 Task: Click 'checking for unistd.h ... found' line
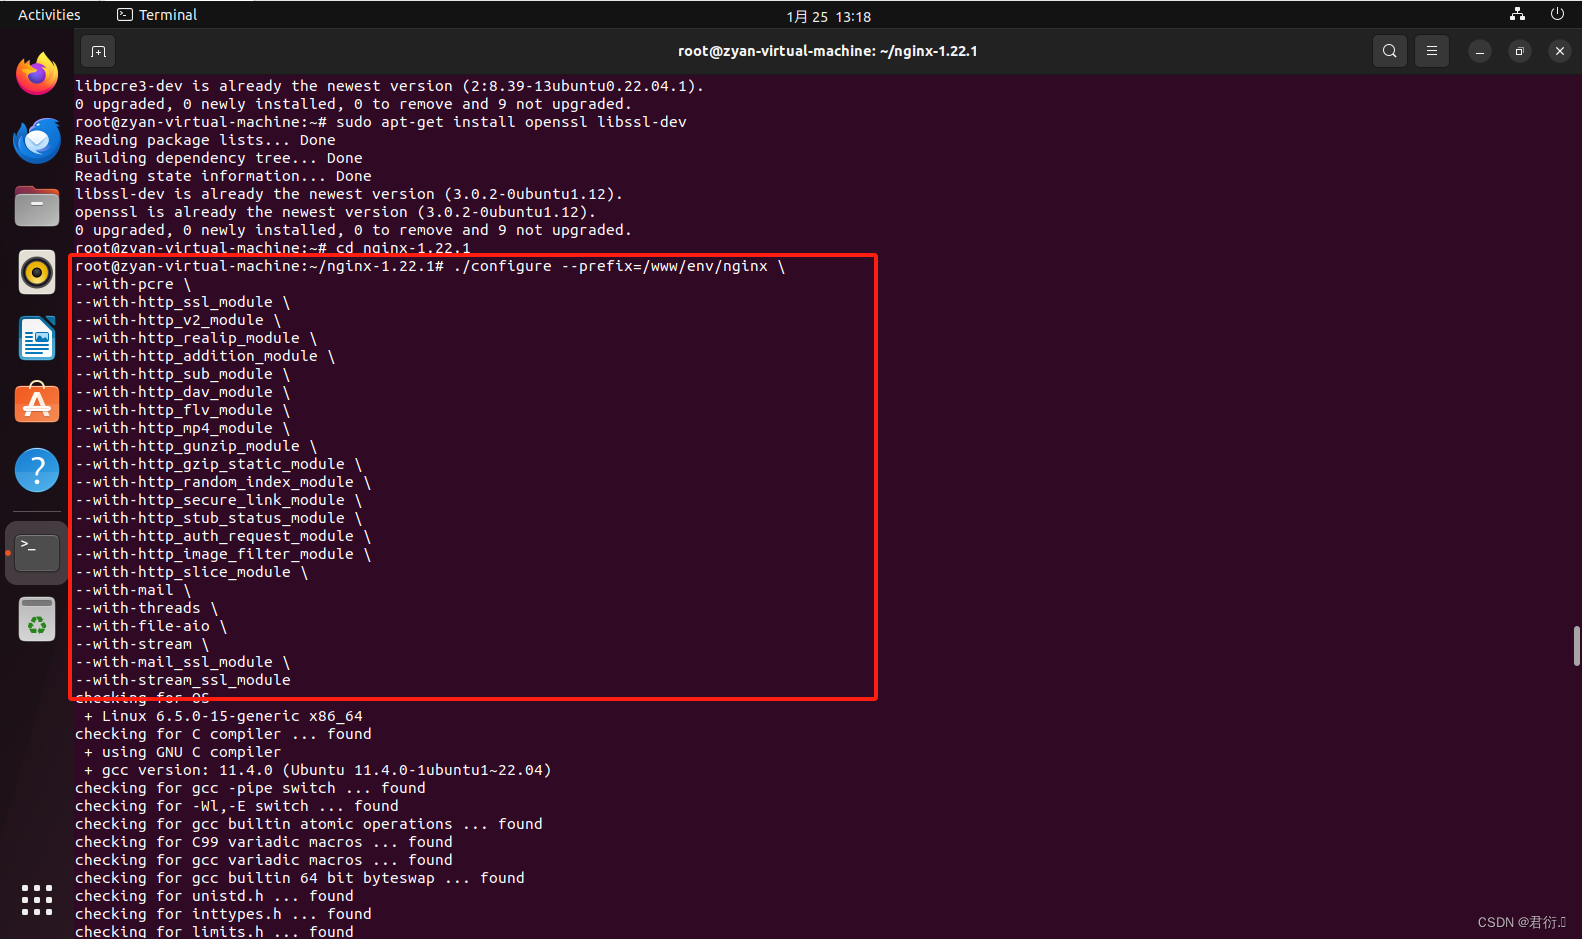click(x=214, y=896)
